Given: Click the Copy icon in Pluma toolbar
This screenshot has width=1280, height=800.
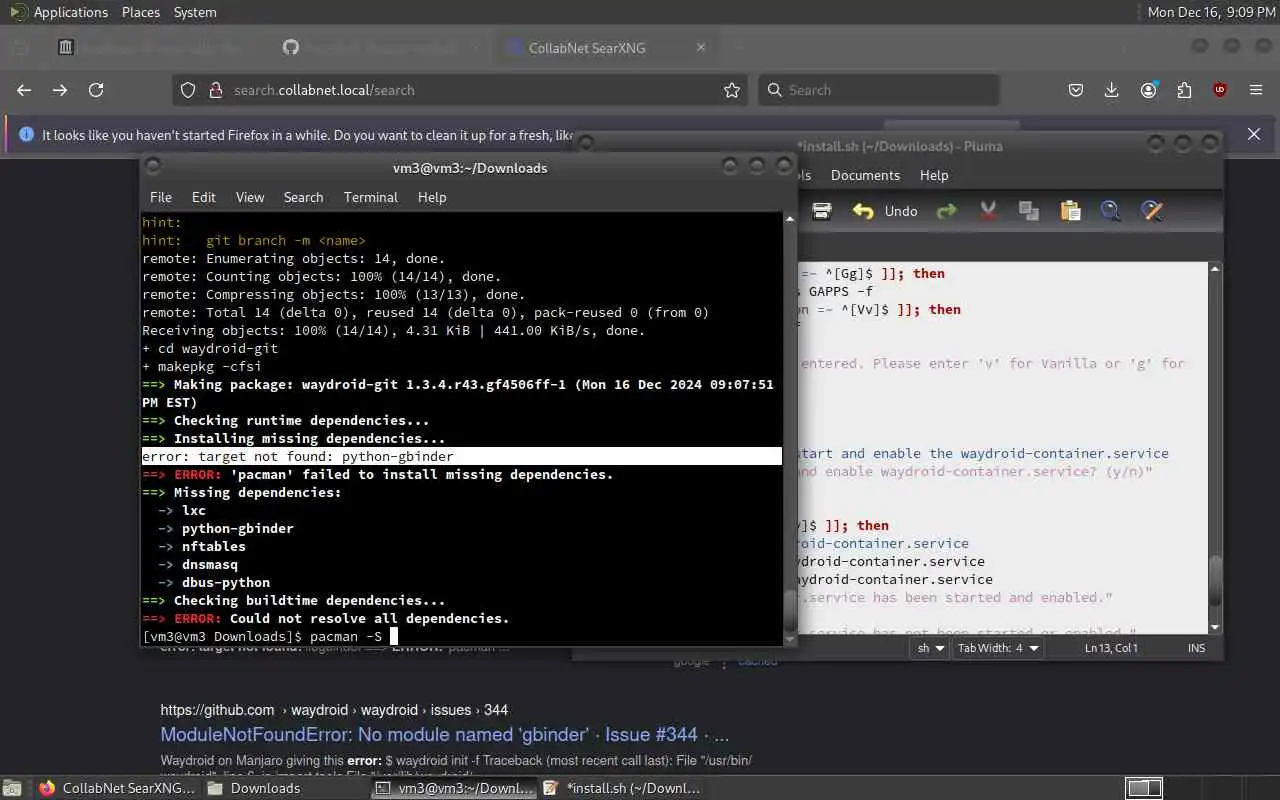Looking at the screenshot, I should point(1028,211).
